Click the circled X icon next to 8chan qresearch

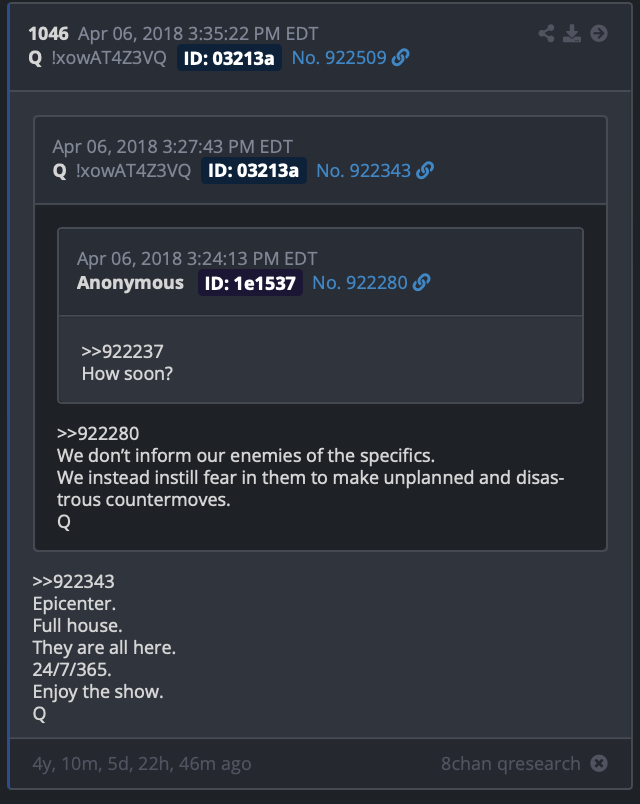(599, 763)
